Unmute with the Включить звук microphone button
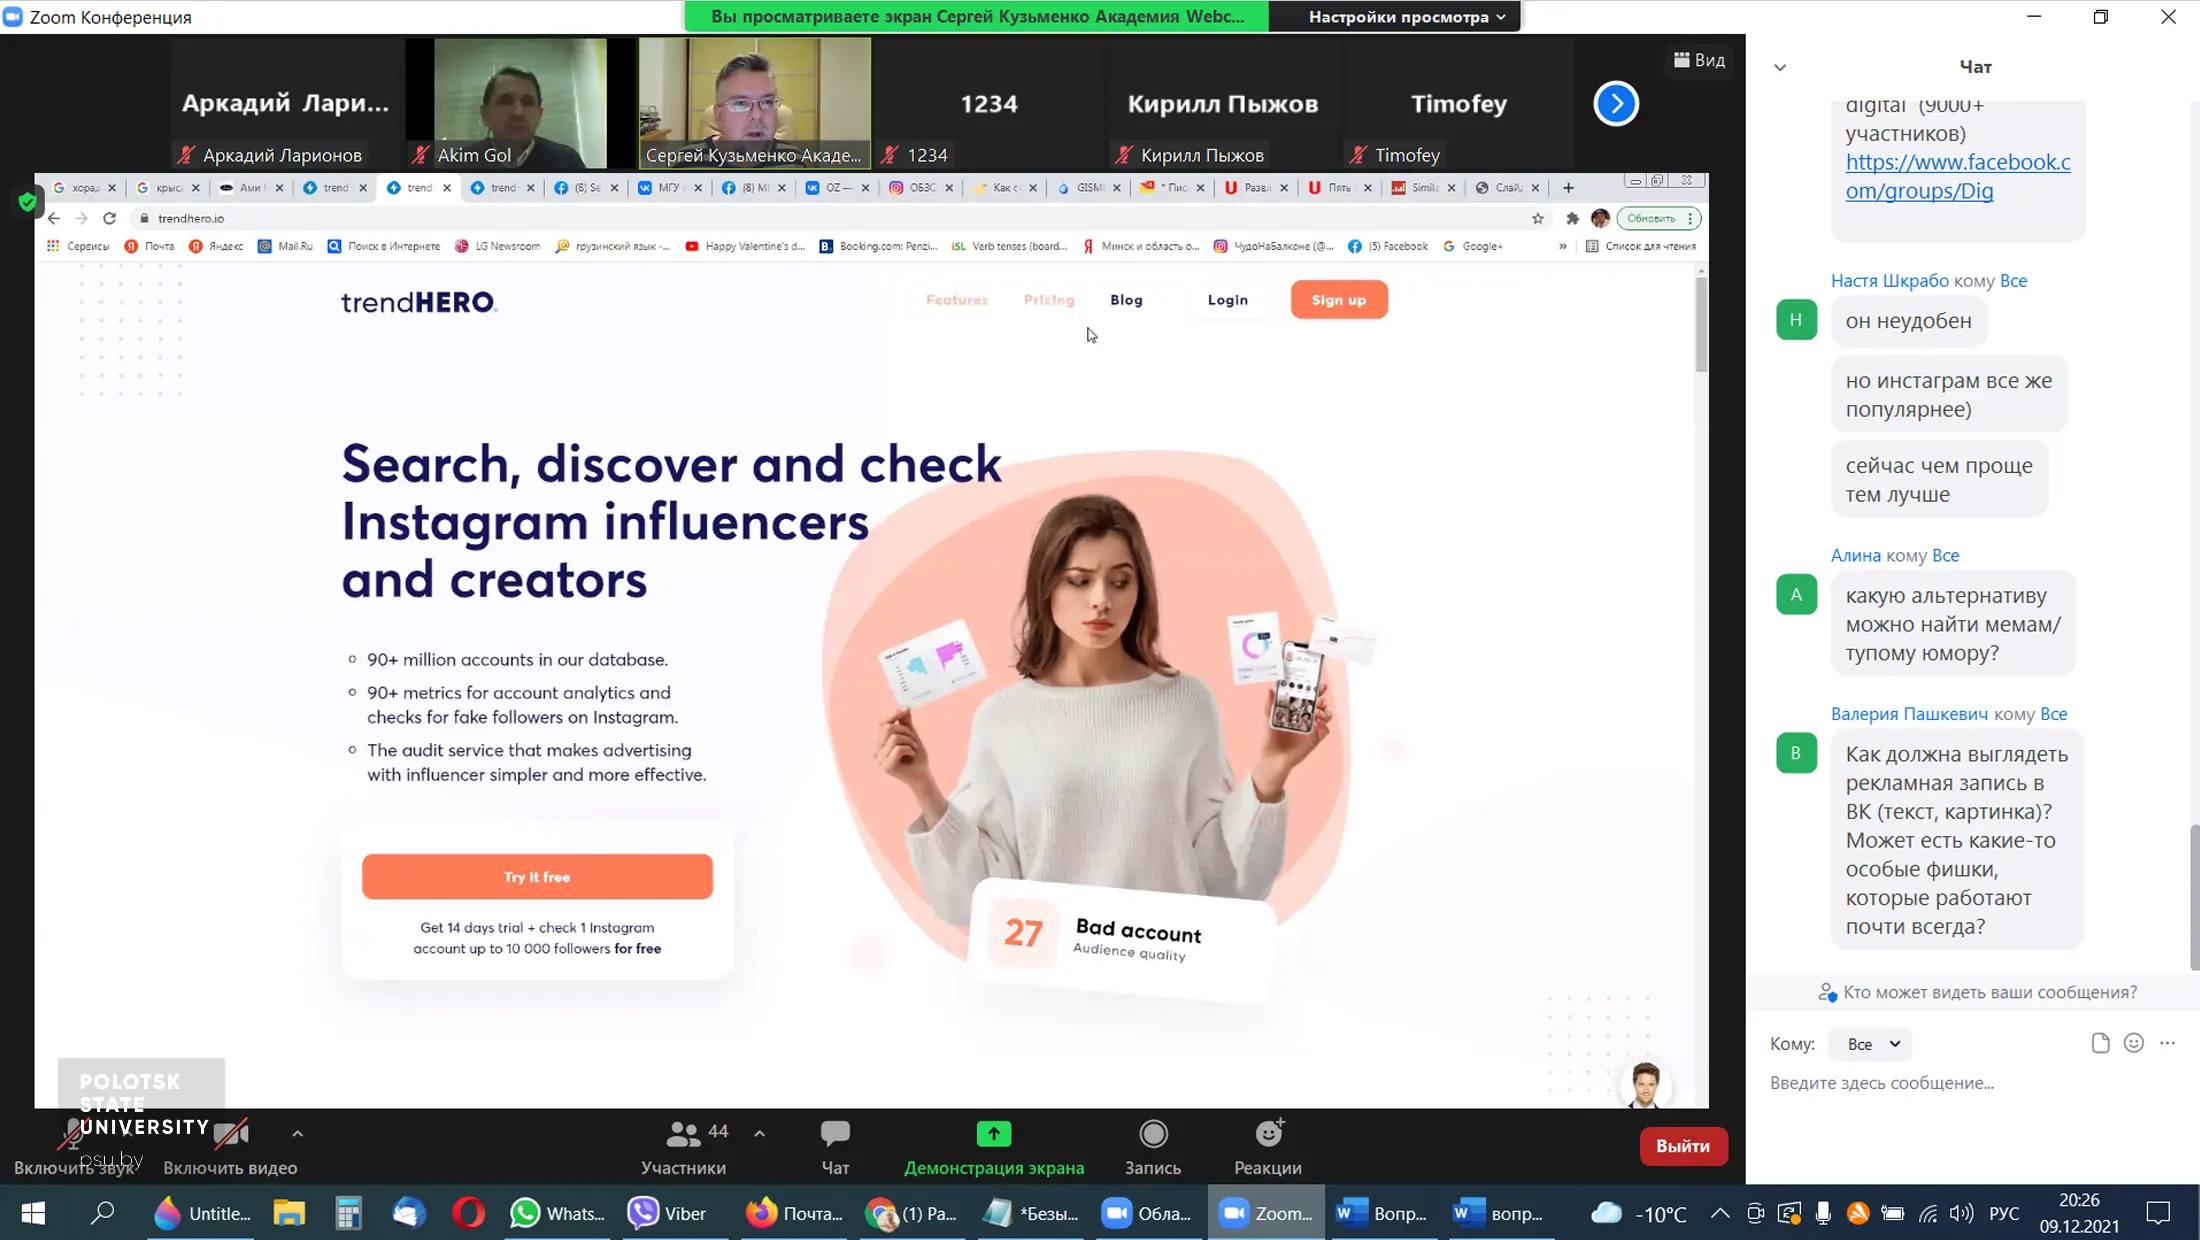Image resolution: width=2200 pixels, height=1240 pixels. click(x=74, y=1146)
